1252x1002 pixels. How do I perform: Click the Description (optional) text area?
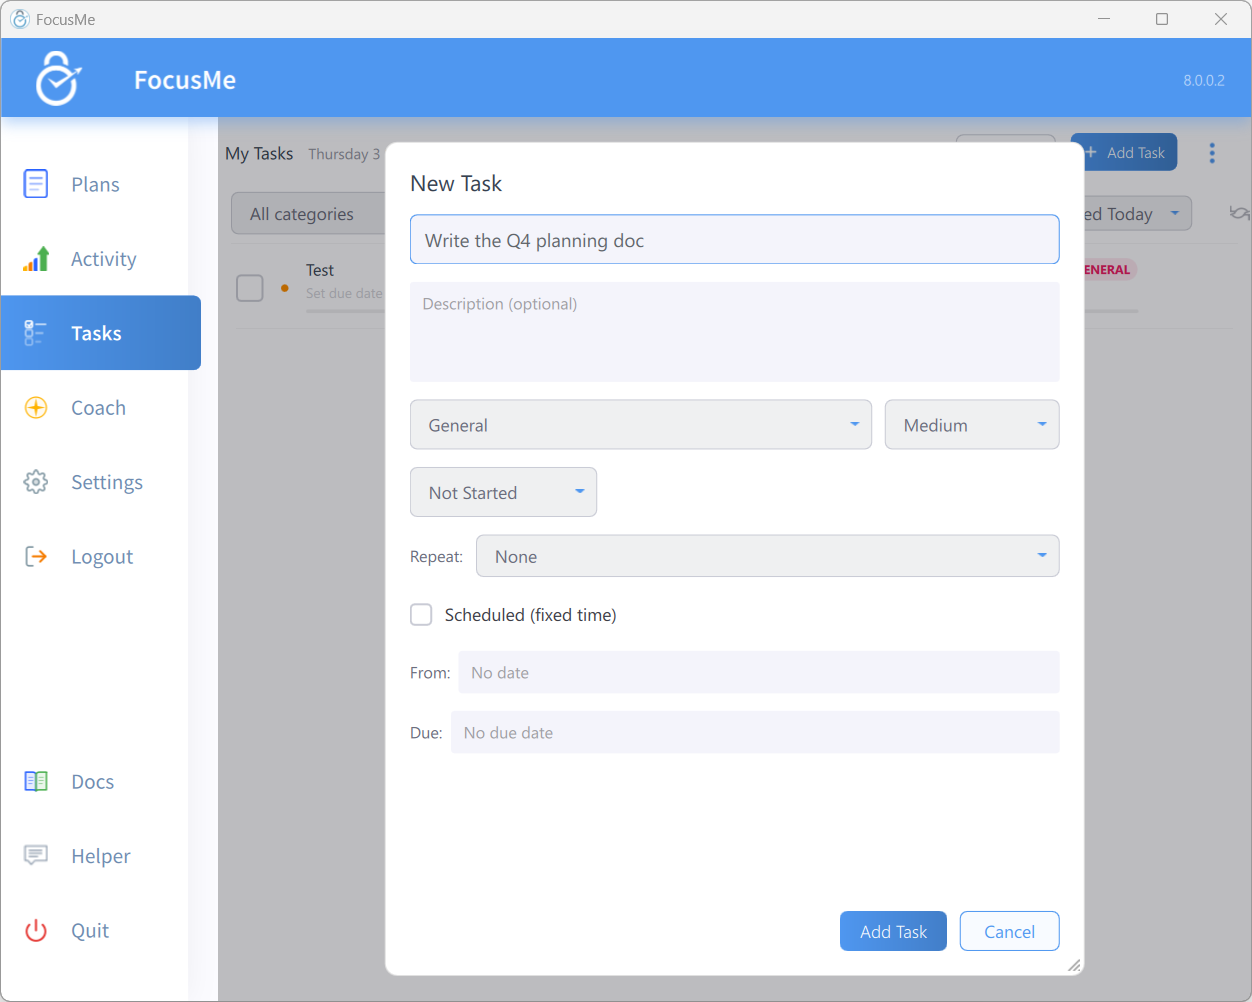coord(735,332)
